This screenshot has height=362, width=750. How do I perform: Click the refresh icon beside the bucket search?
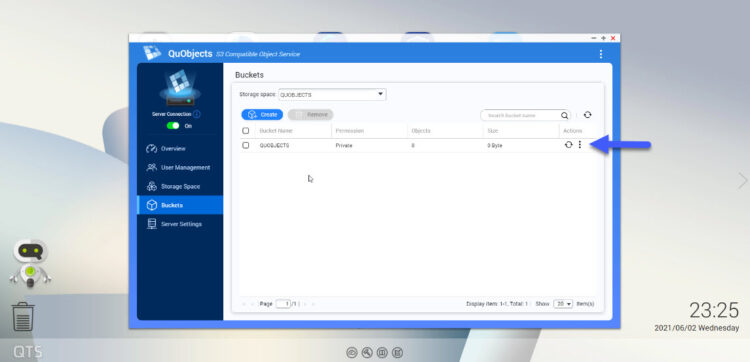coord(587,115)
